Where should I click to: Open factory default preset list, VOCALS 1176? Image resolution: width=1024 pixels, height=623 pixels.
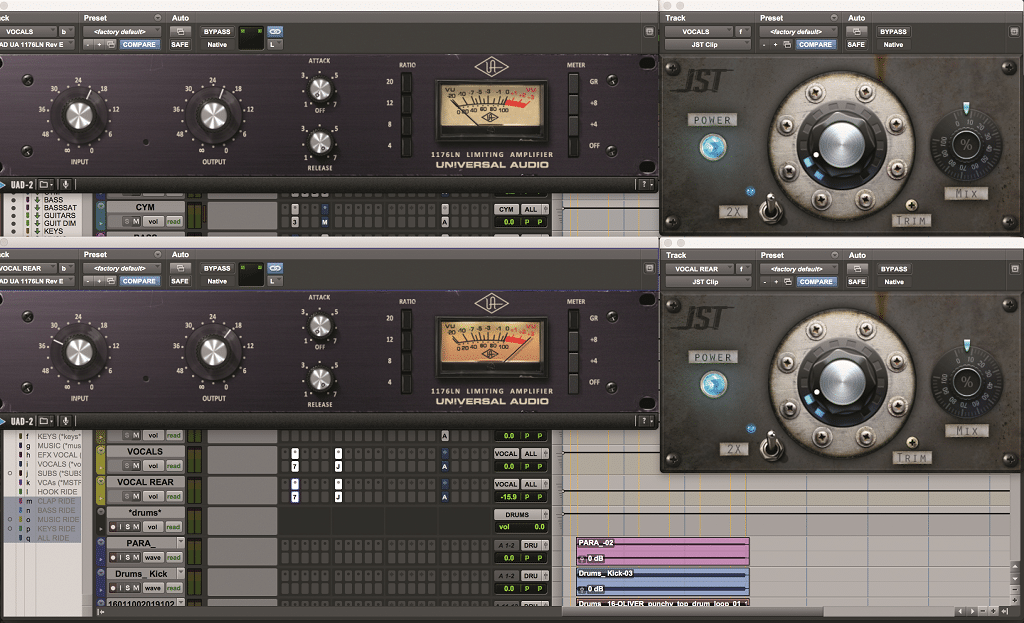coord(123,31)
